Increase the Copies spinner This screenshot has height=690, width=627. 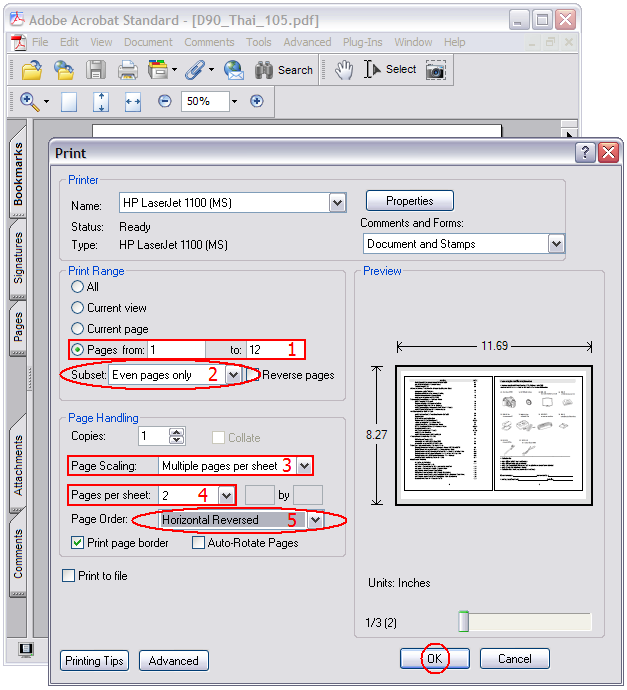click(176, 432)
